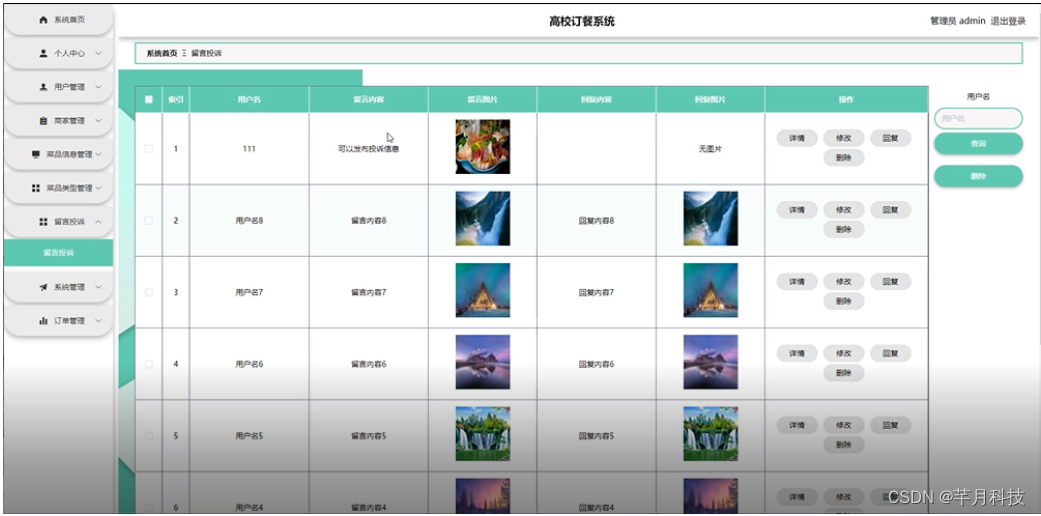Expand the 菜品类型管理 menu chevron
This screenshot has height=516, width=1041.
coord(98,188)
